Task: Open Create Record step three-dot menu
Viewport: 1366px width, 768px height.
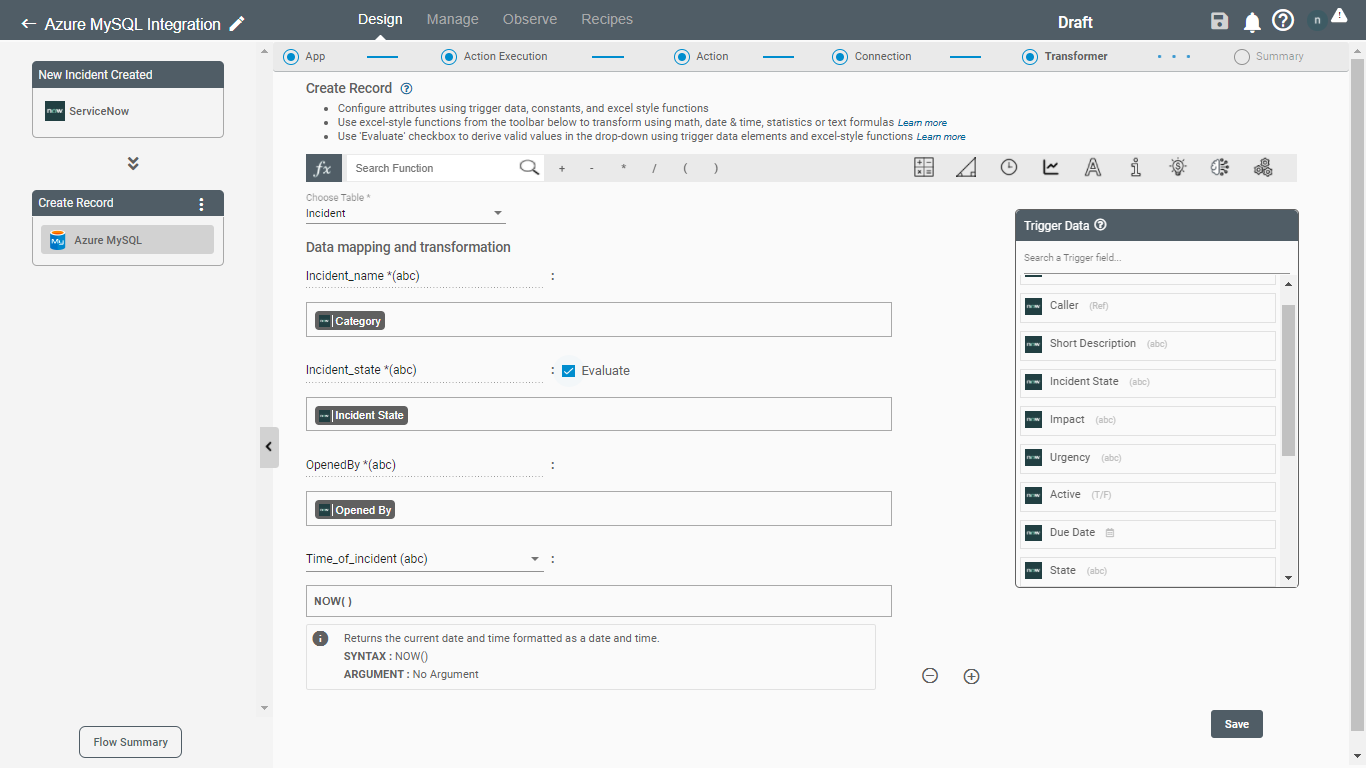Action: [x=201, y=204]
